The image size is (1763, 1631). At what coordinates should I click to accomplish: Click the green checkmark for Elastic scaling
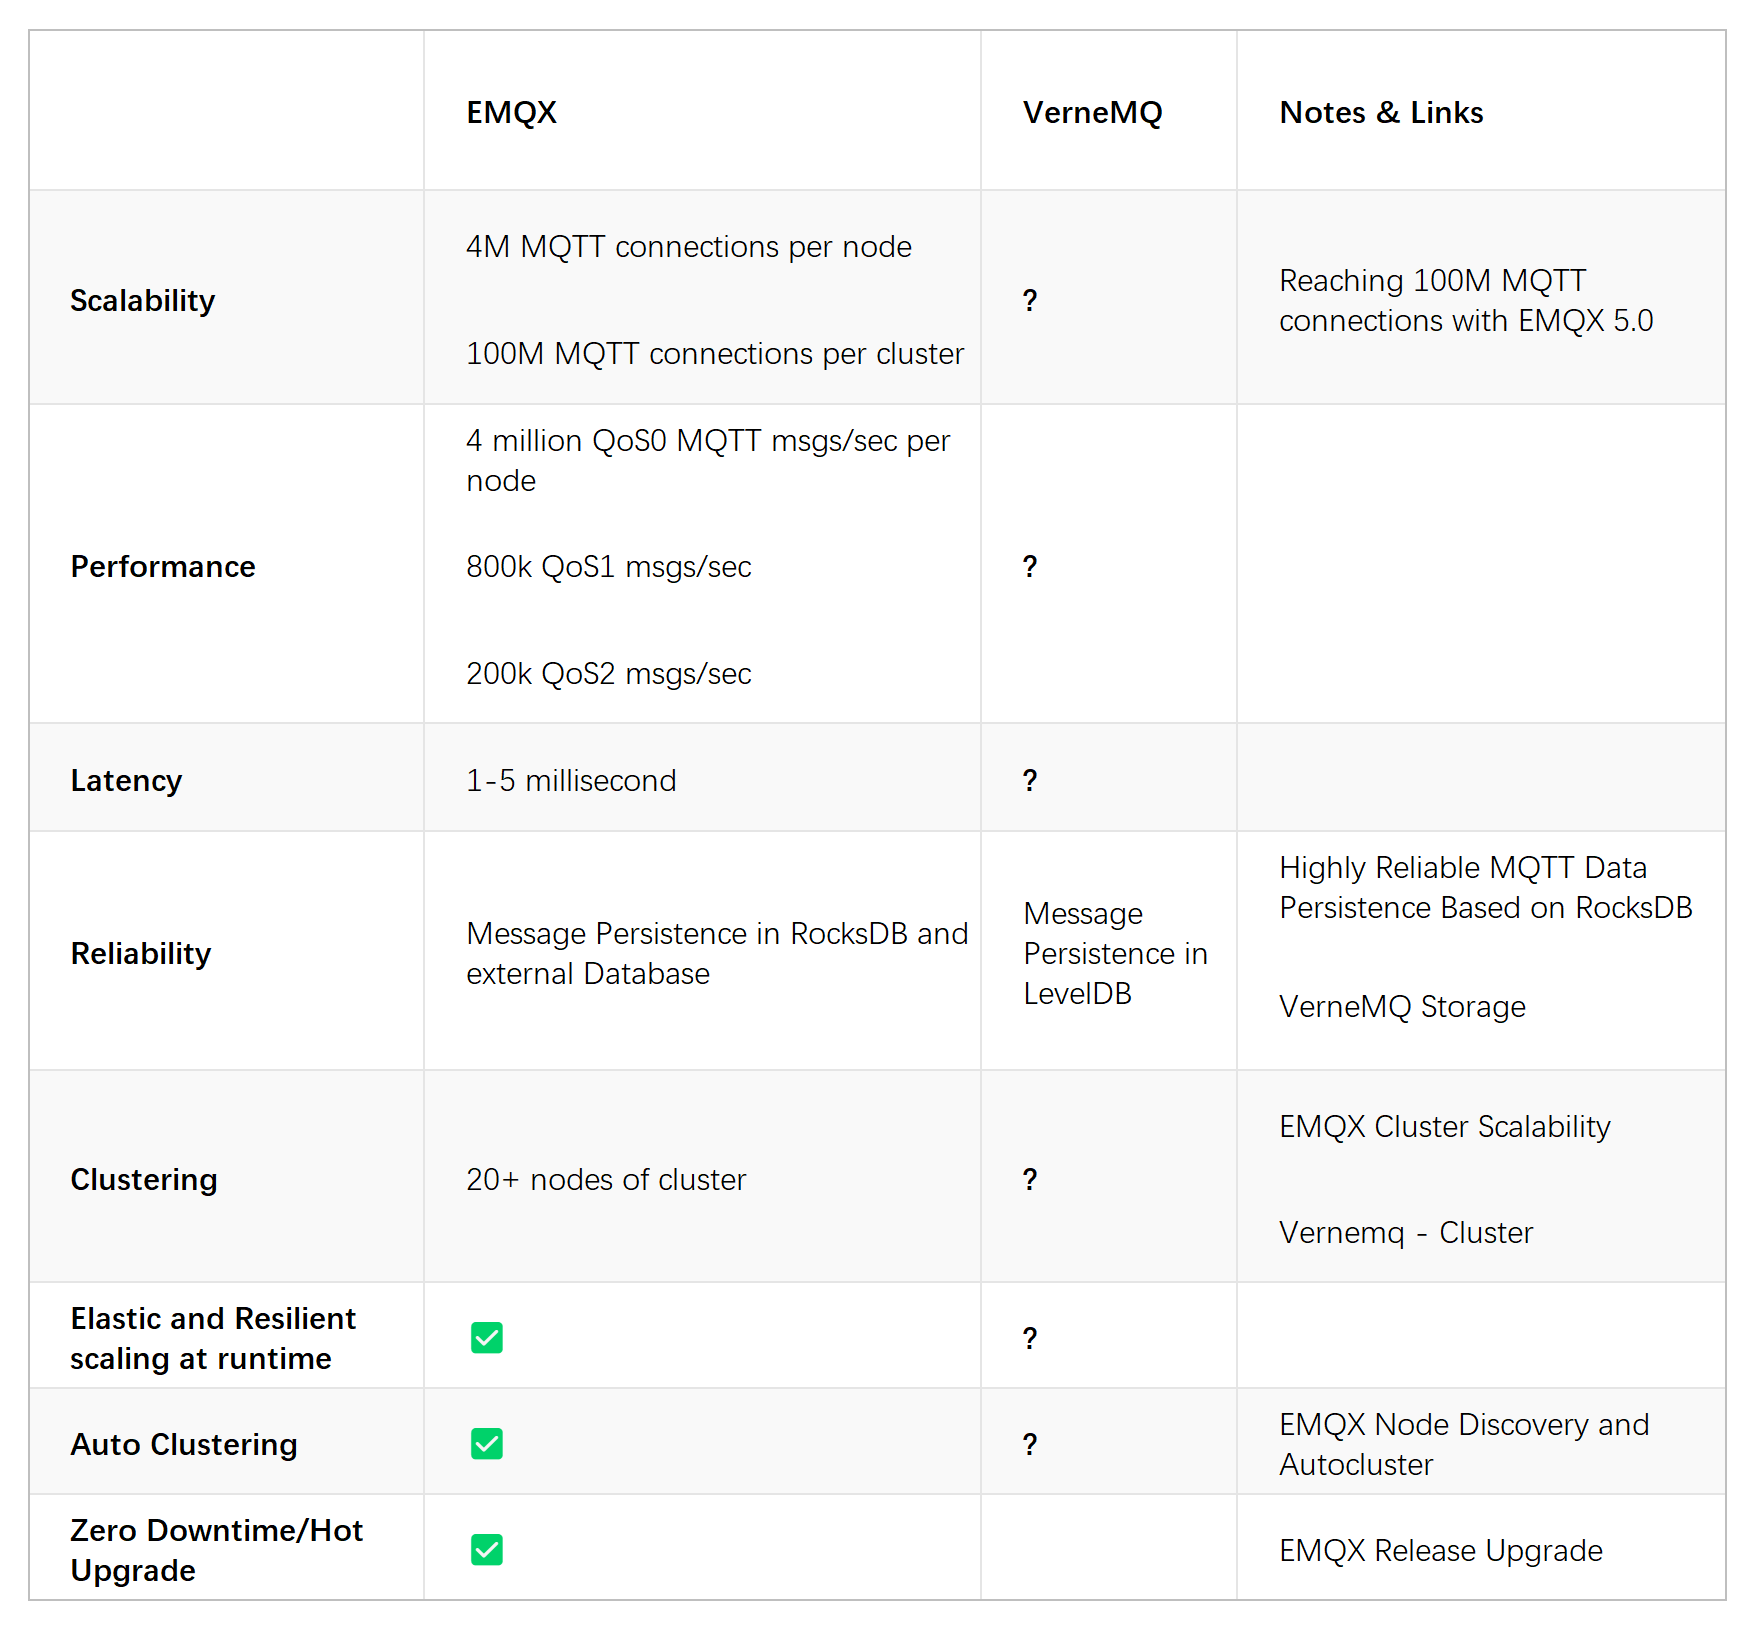(x=487, y=1338)
